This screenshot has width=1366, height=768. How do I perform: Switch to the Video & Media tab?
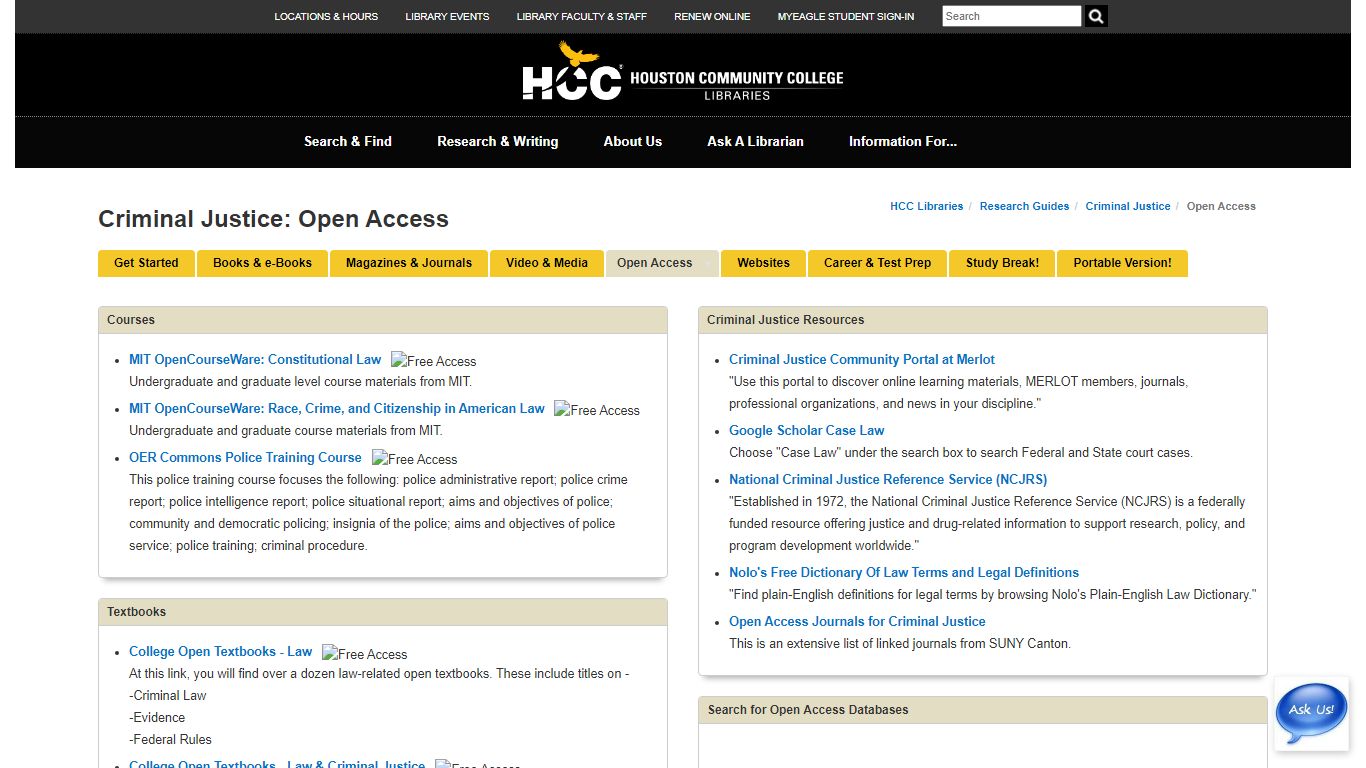point(547,263)
